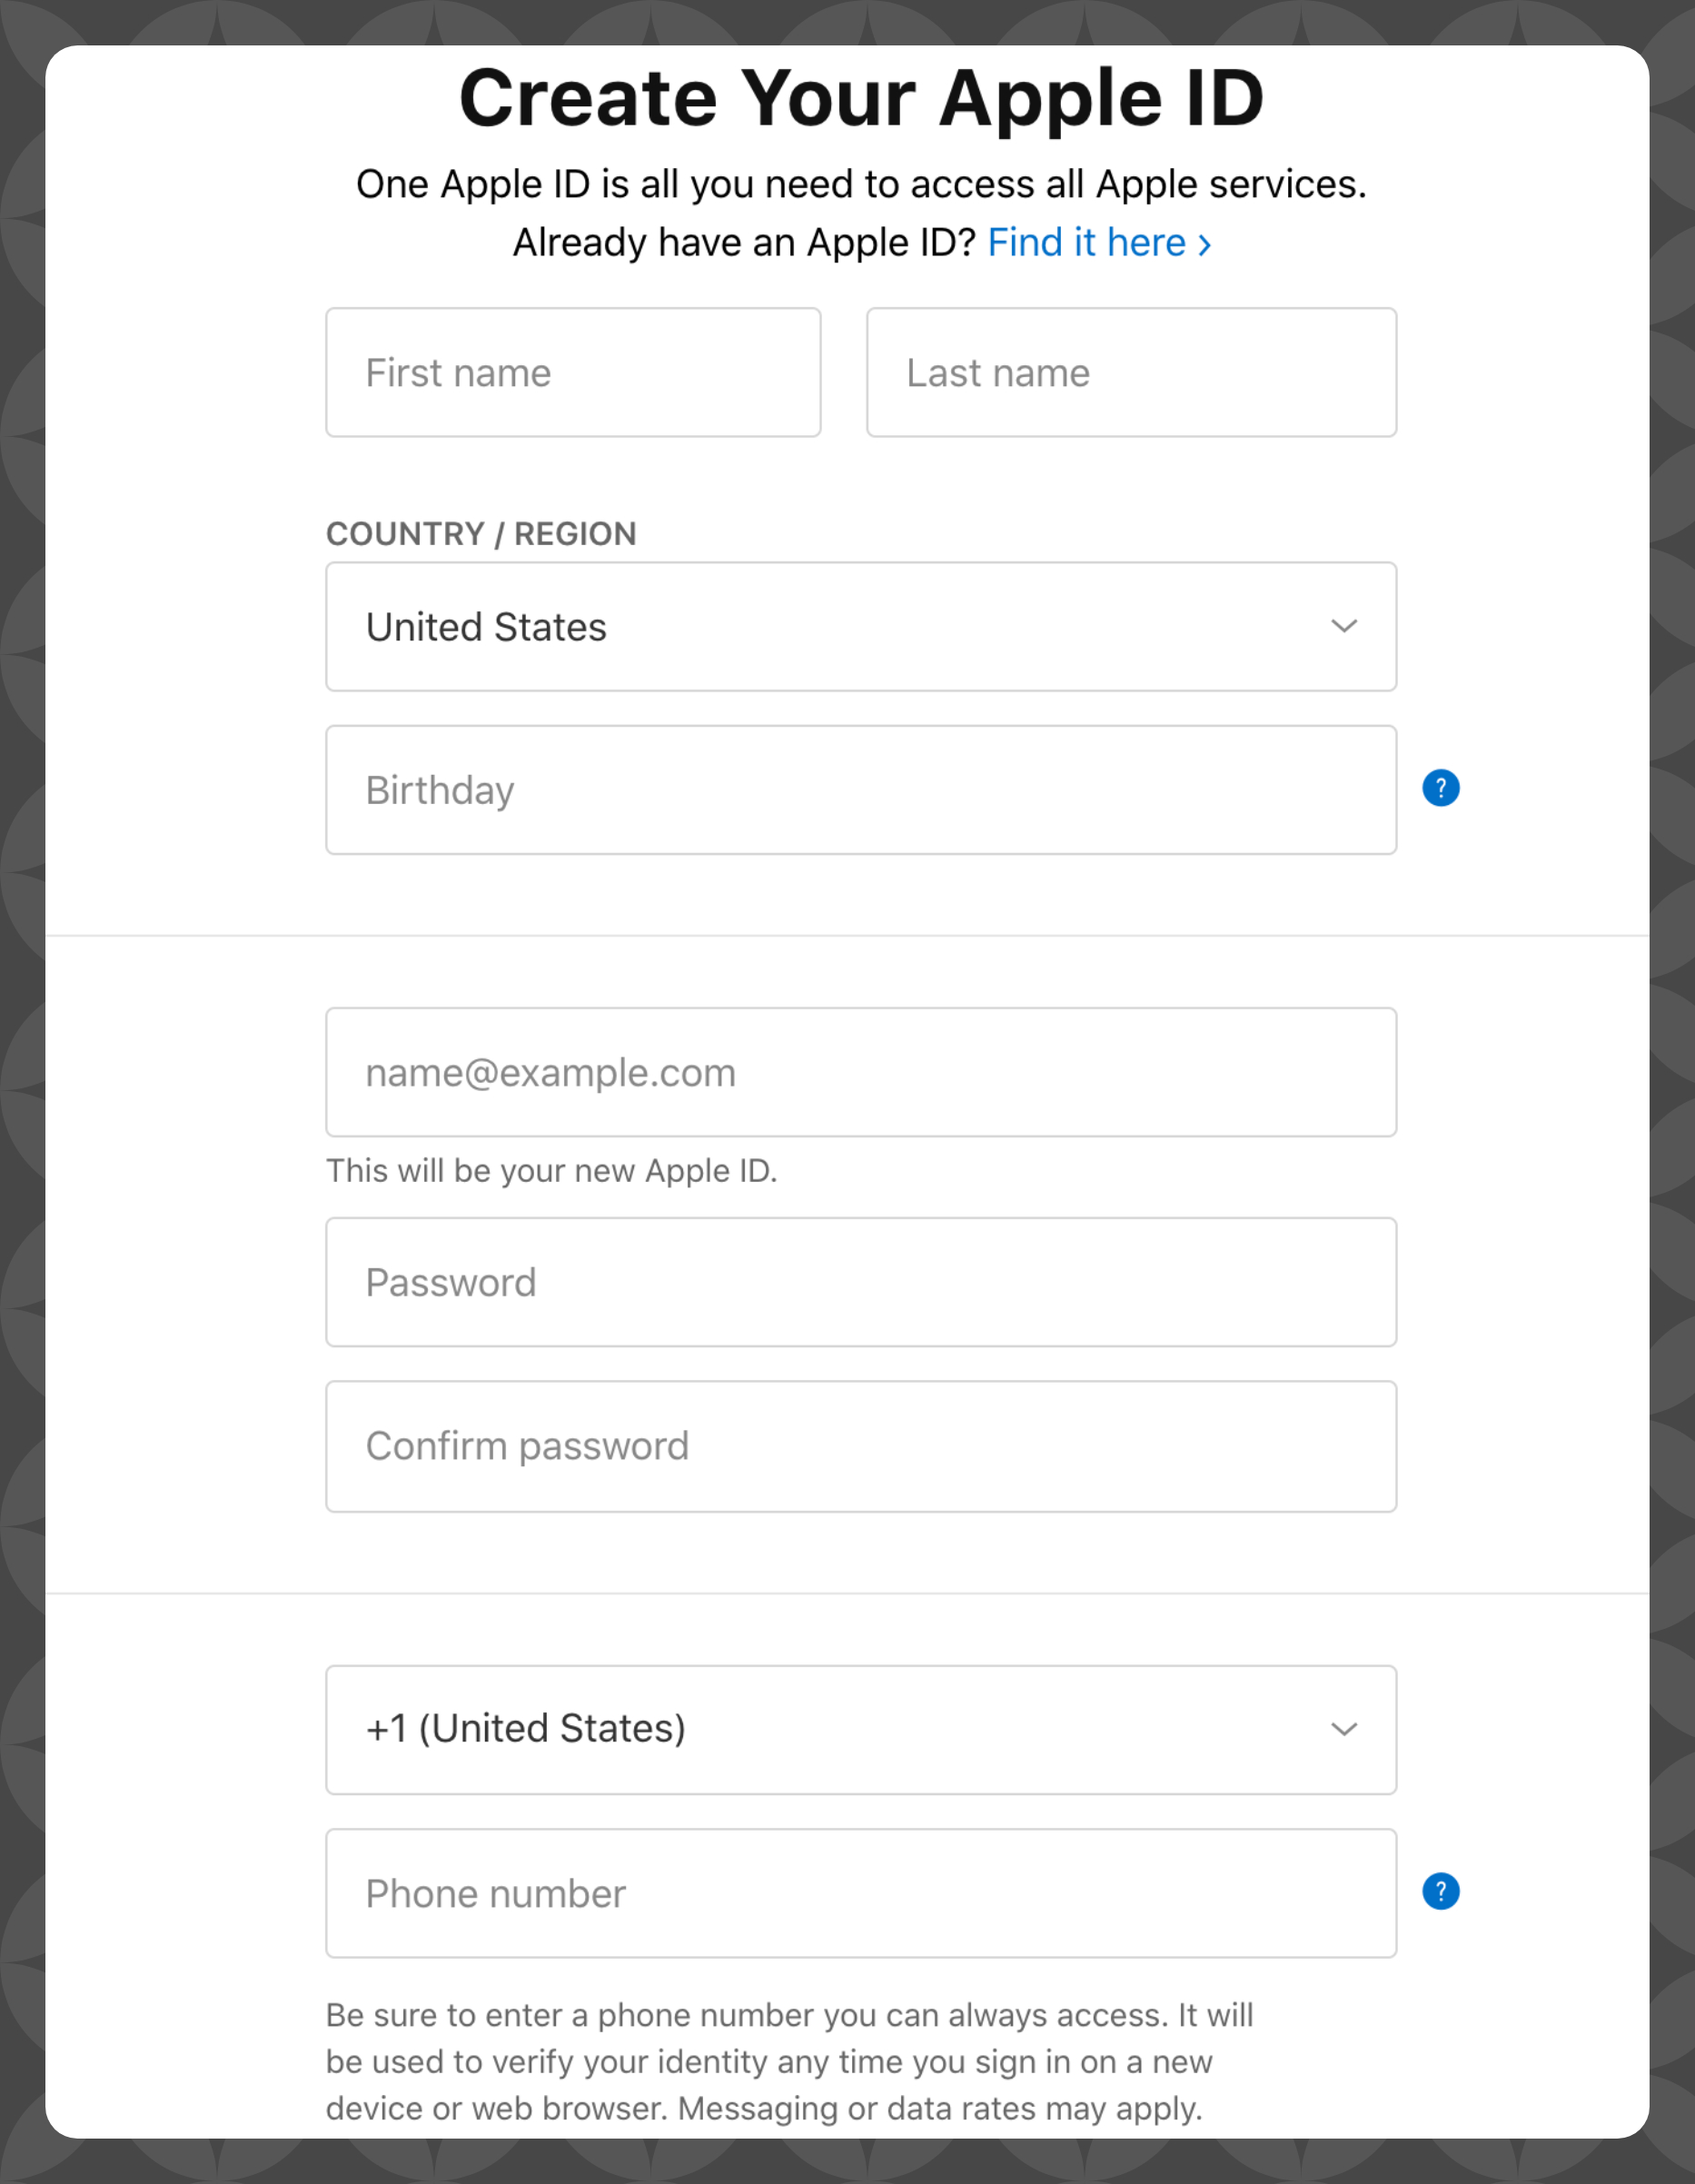Click inside the Password field
Image resolution: width=1695 pixels, height=2184 pixels.
(860, 1283)
